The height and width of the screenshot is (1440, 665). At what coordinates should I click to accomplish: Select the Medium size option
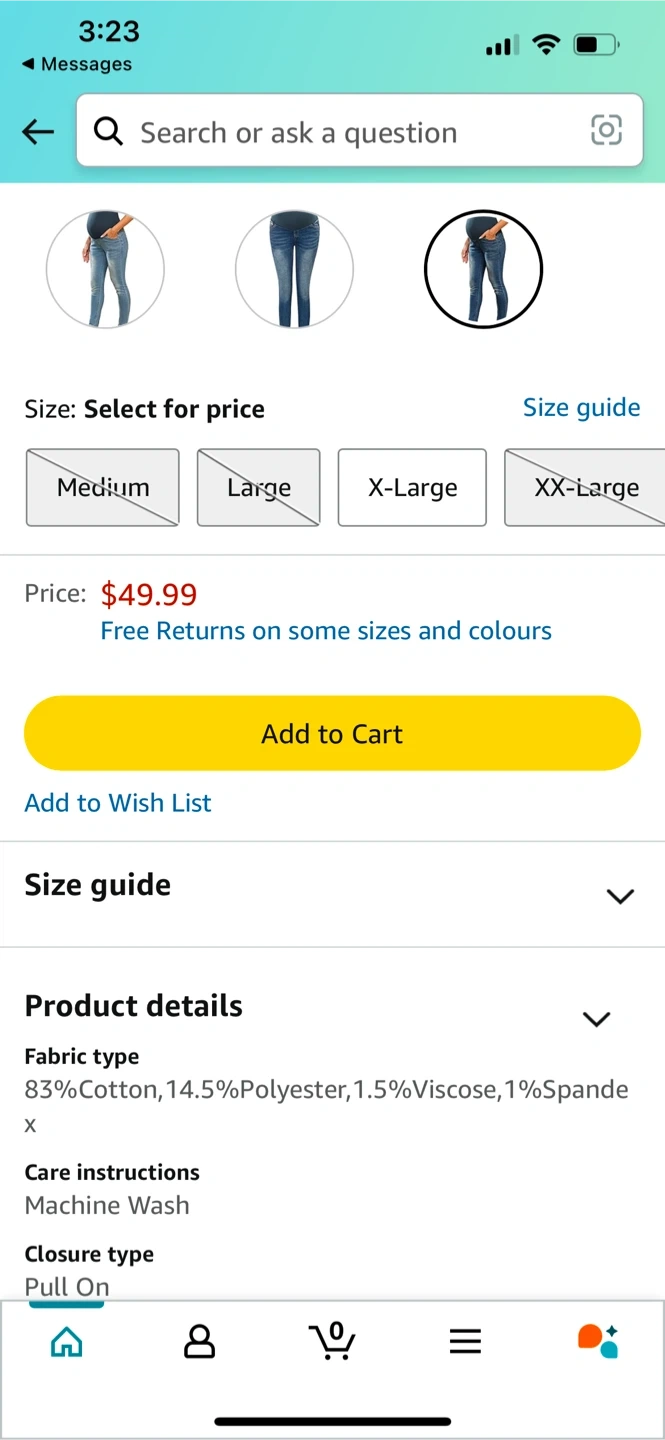[102, 487]
